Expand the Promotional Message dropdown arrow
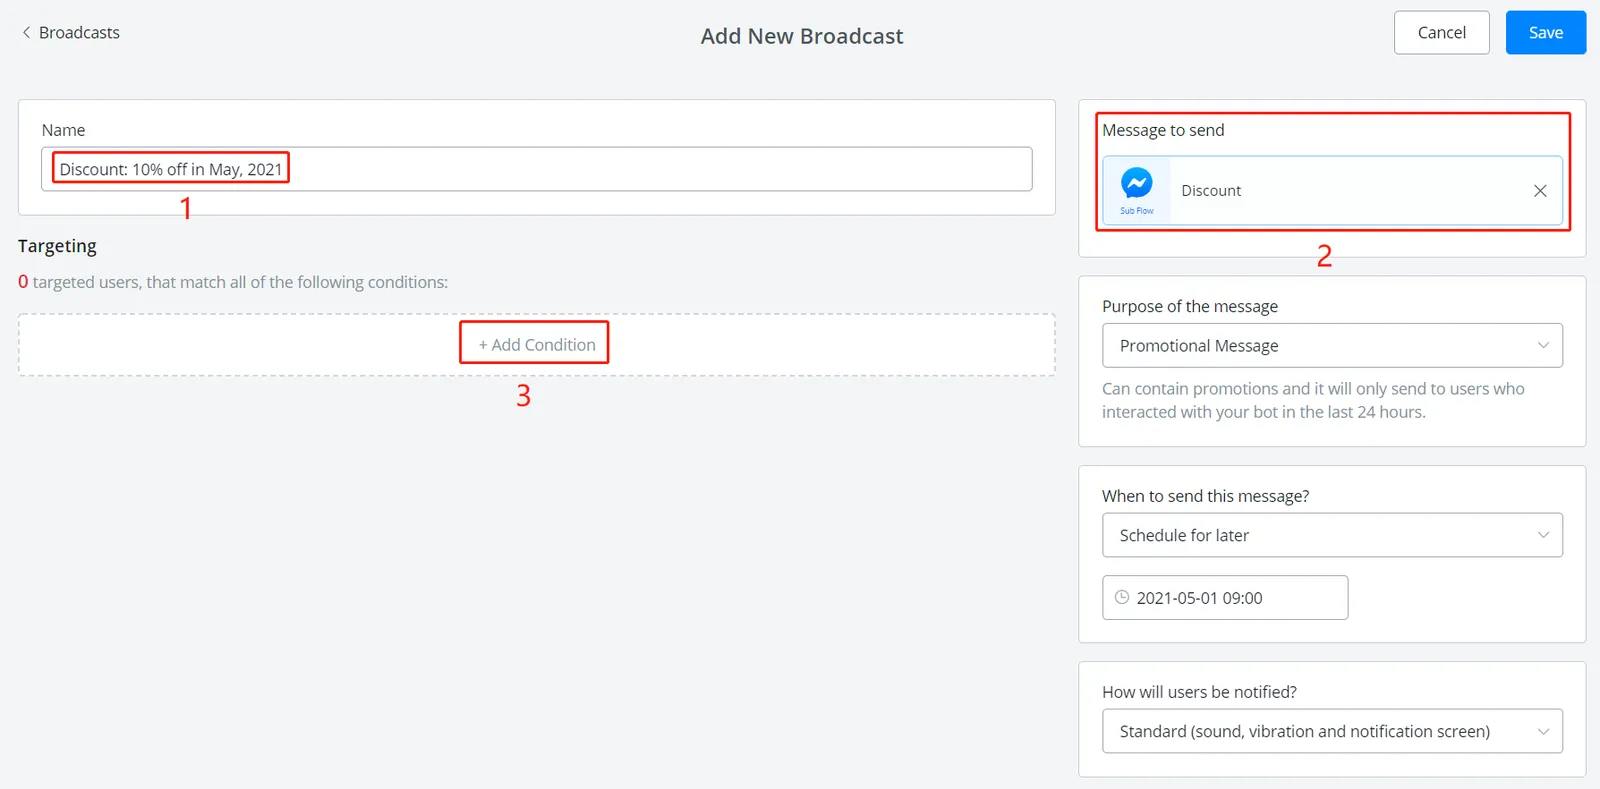The height and width of the screenshot is (789, 1600). [x=1543, y=346]
